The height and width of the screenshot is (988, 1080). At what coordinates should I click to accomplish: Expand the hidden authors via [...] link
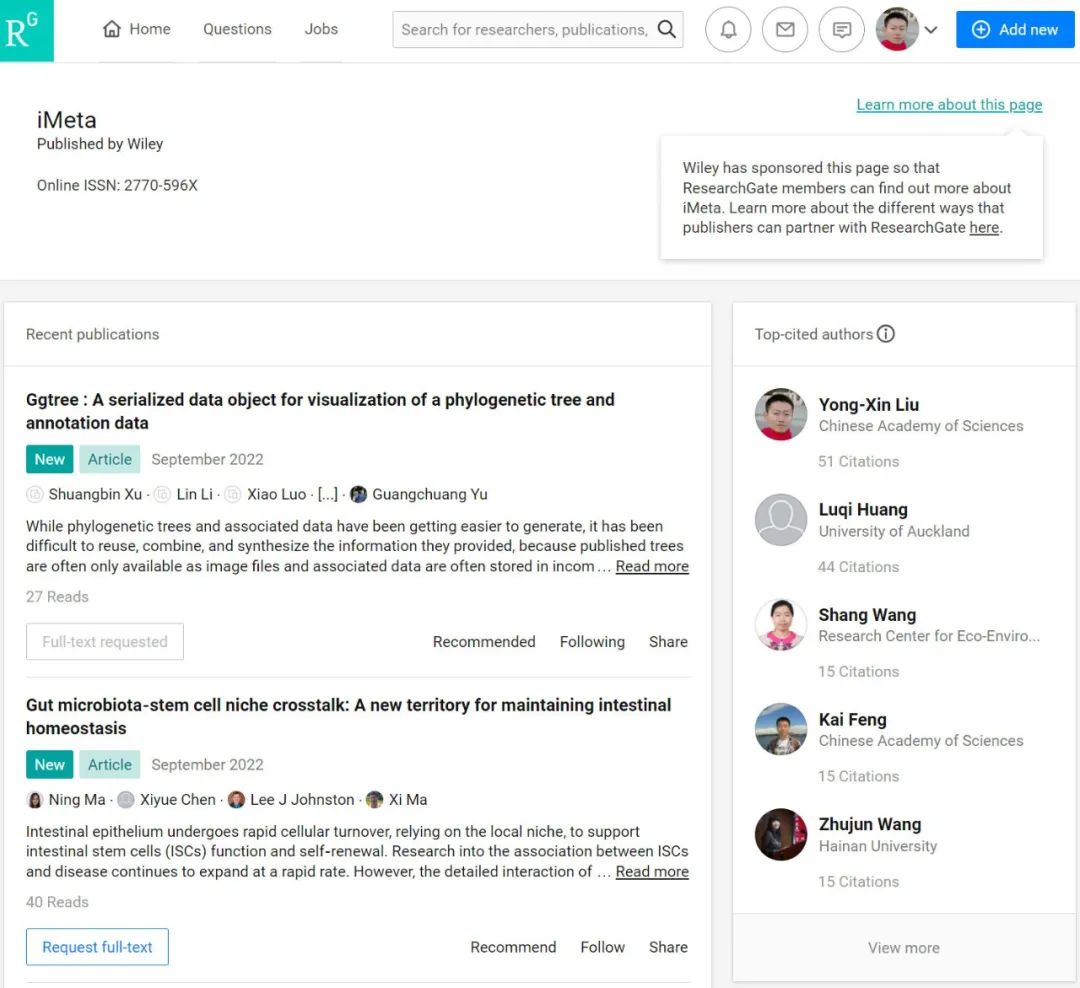[328, 494]
